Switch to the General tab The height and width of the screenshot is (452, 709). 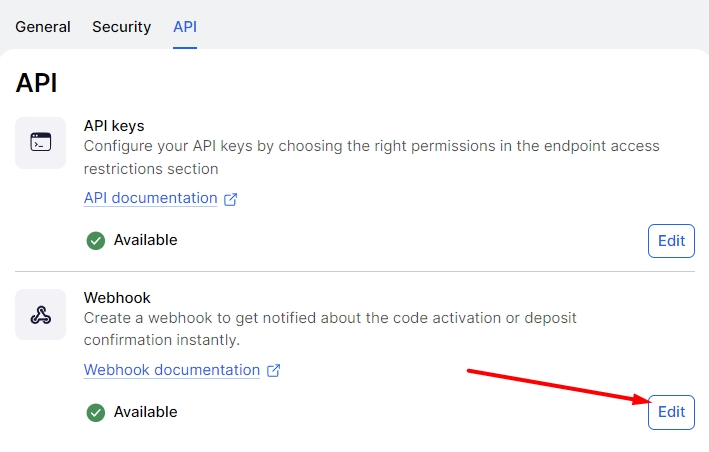[43, 27]
